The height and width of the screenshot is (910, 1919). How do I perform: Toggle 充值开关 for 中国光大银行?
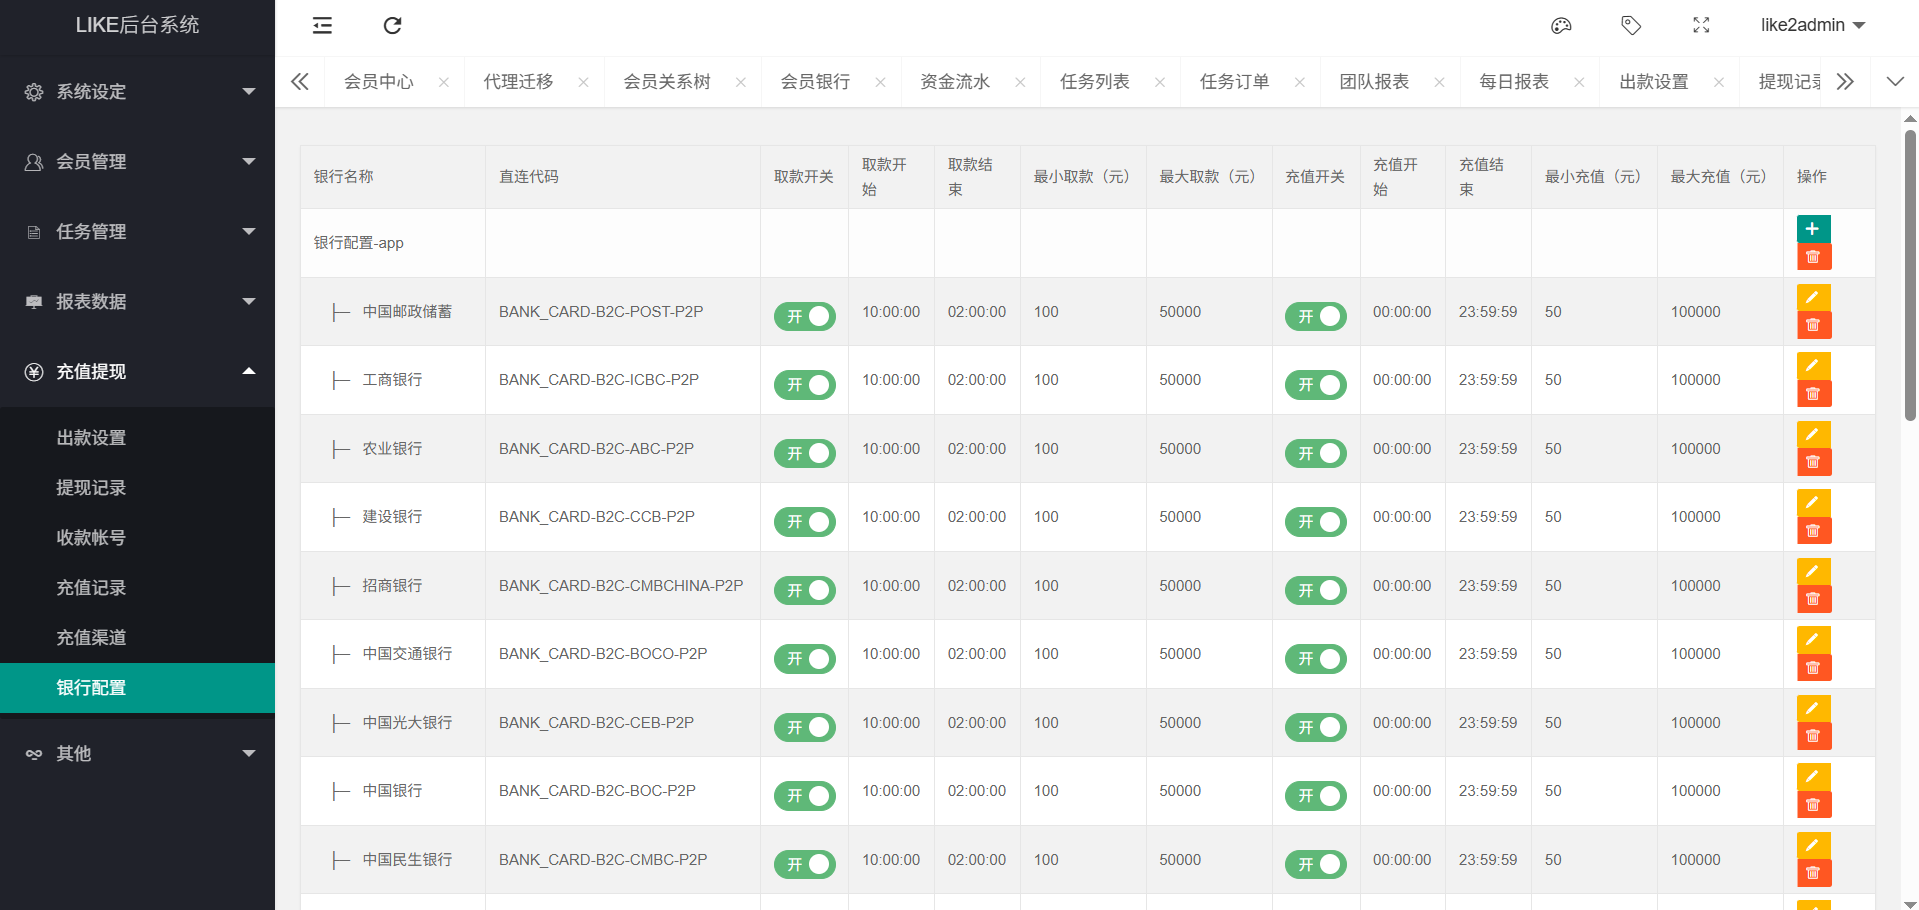[1316, 728]
